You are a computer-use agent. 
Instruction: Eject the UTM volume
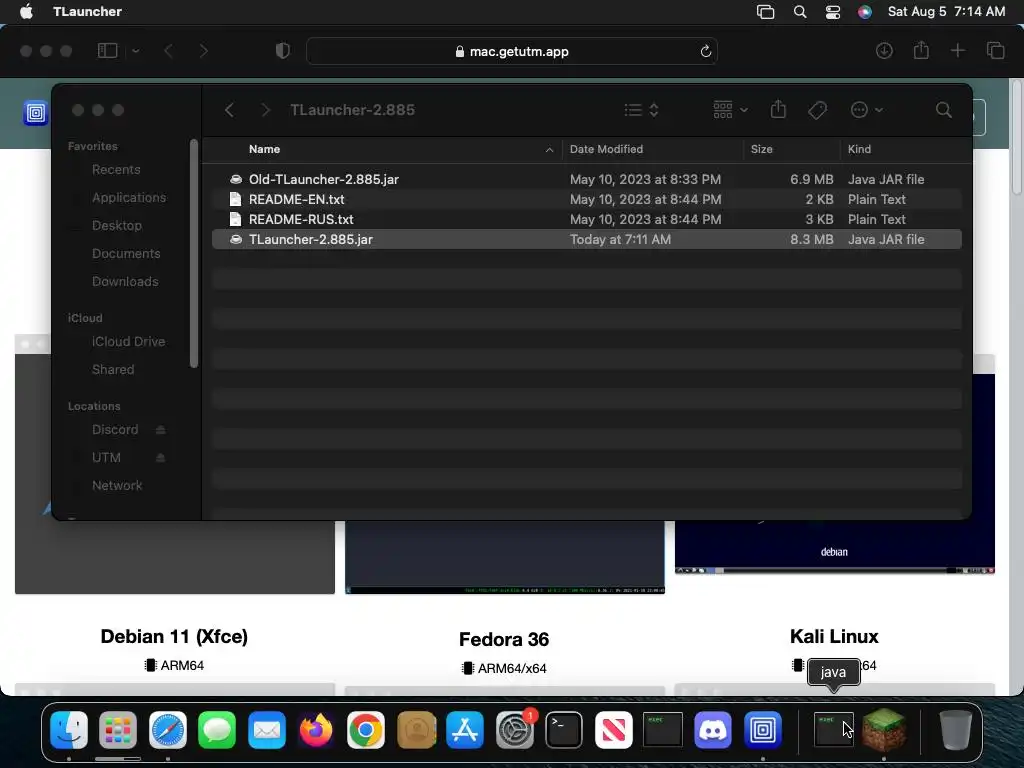pos(161,458)
